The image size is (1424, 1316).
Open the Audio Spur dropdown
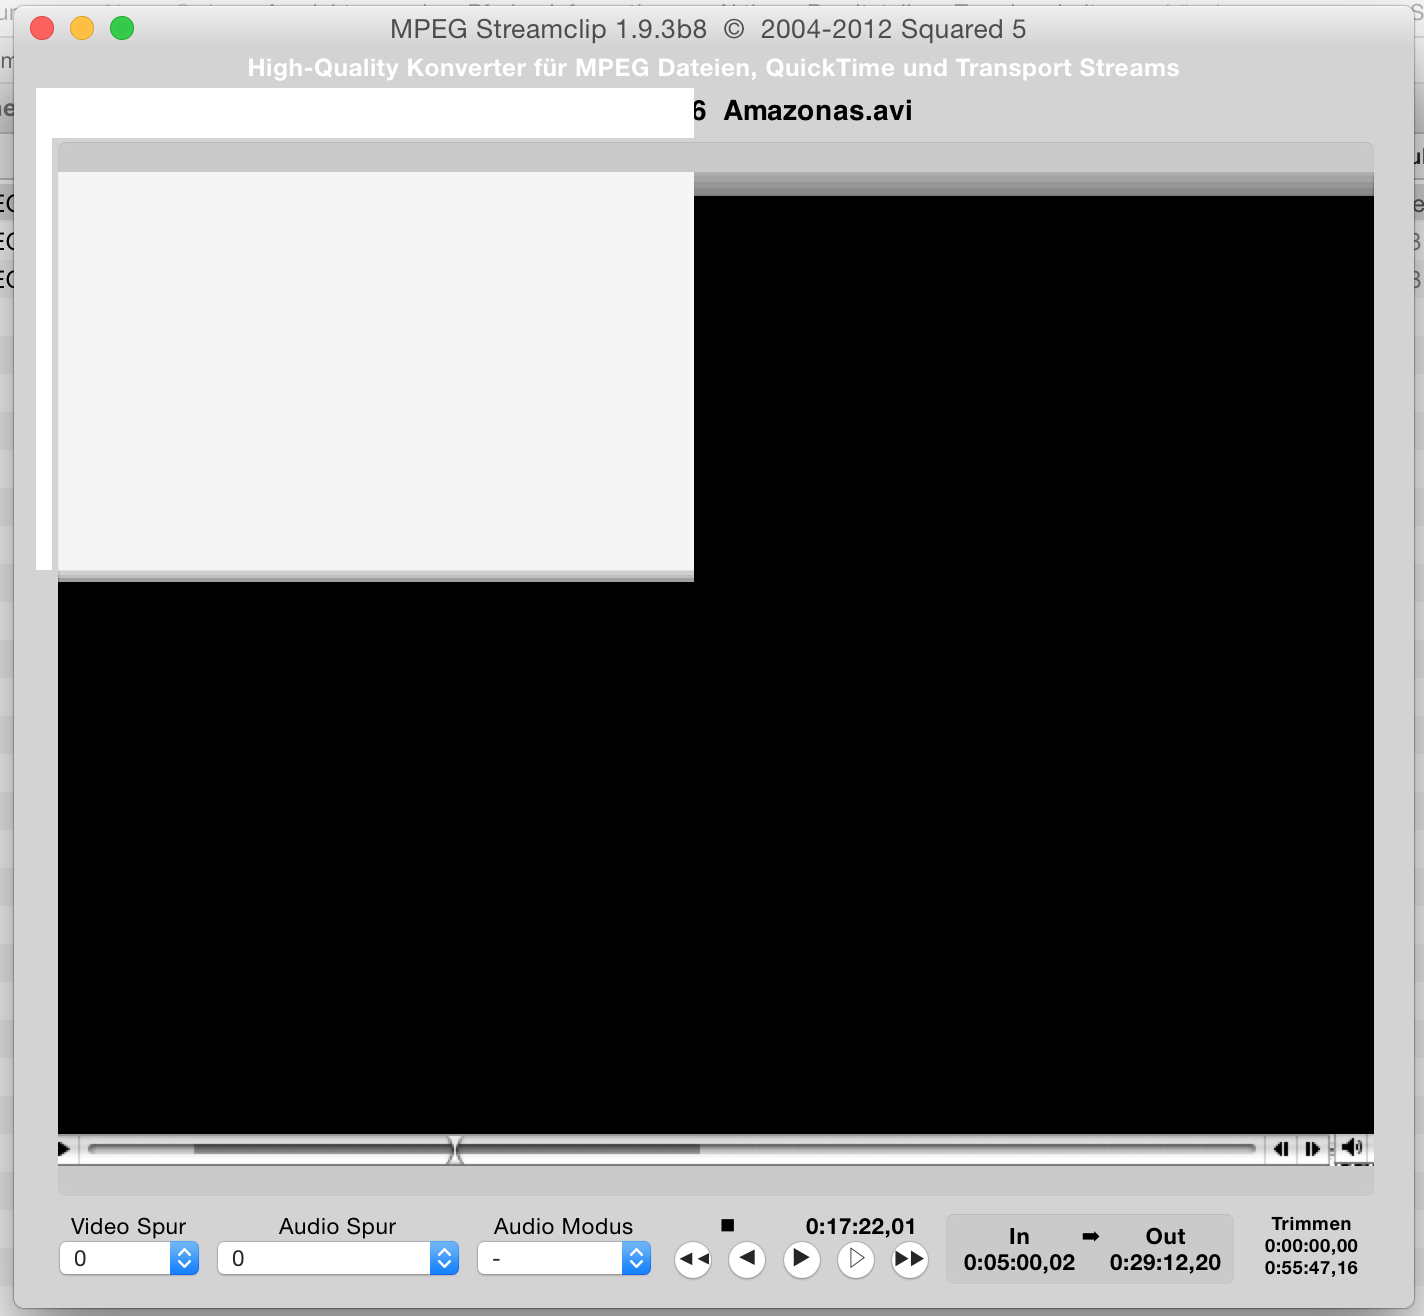pos(338,1258)
